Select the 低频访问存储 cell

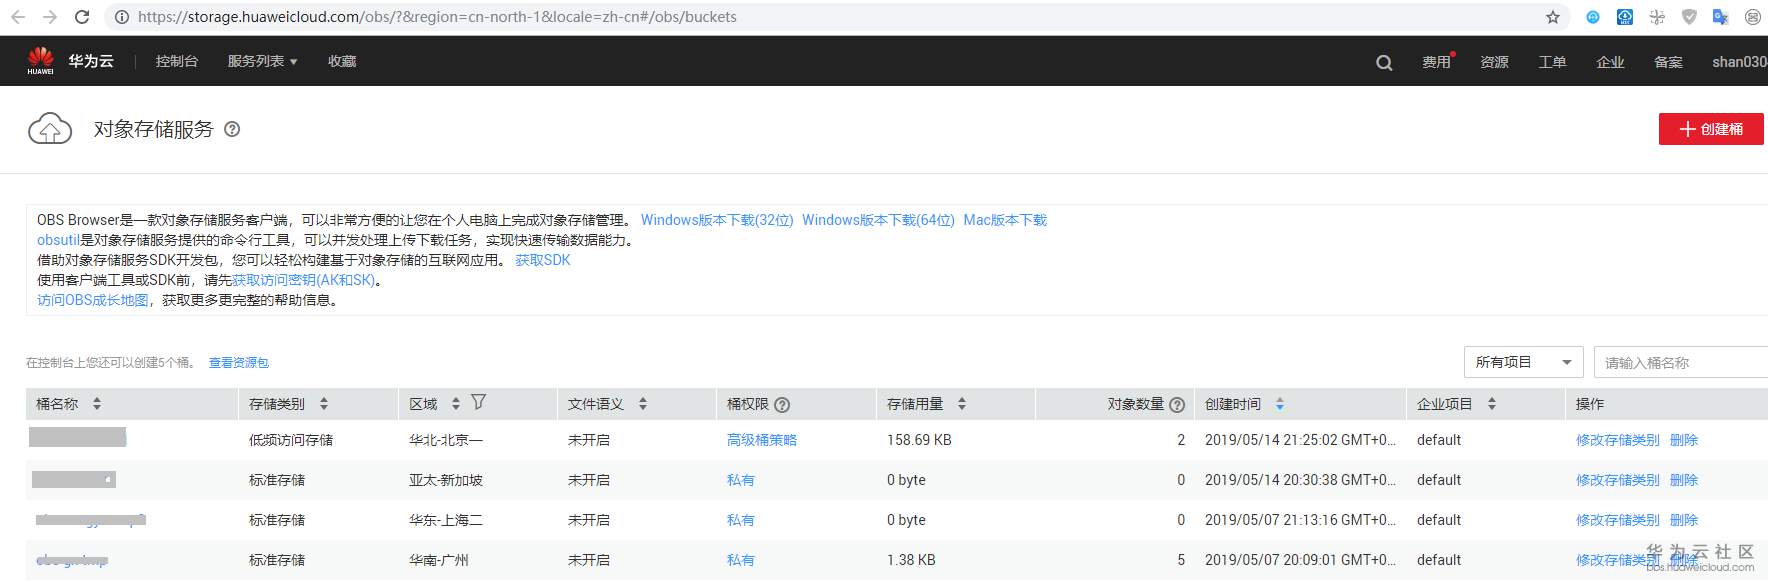coord(291,440)
